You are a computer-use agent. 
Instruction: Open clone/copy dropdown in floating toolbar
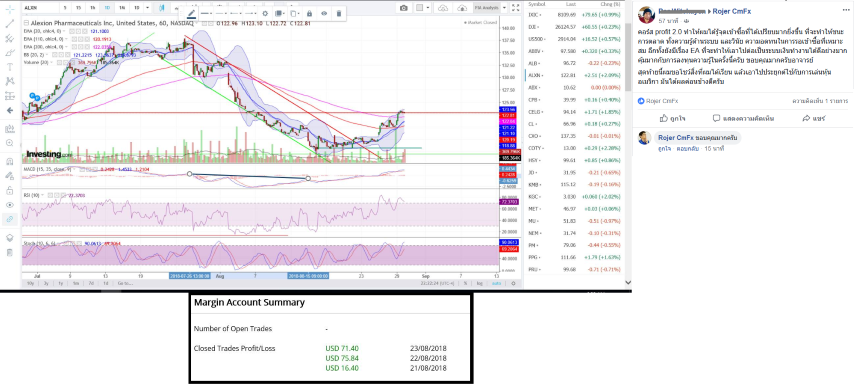click(x=295, y=13)
